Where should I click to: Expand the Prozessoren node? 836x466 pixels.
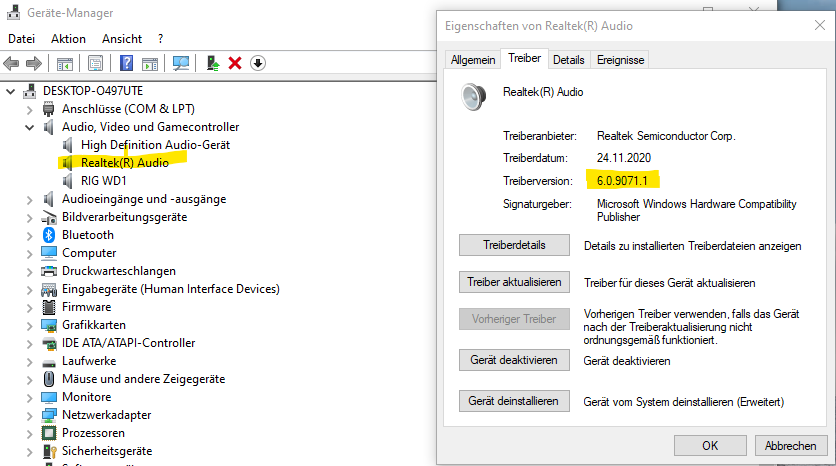[30, 434]
